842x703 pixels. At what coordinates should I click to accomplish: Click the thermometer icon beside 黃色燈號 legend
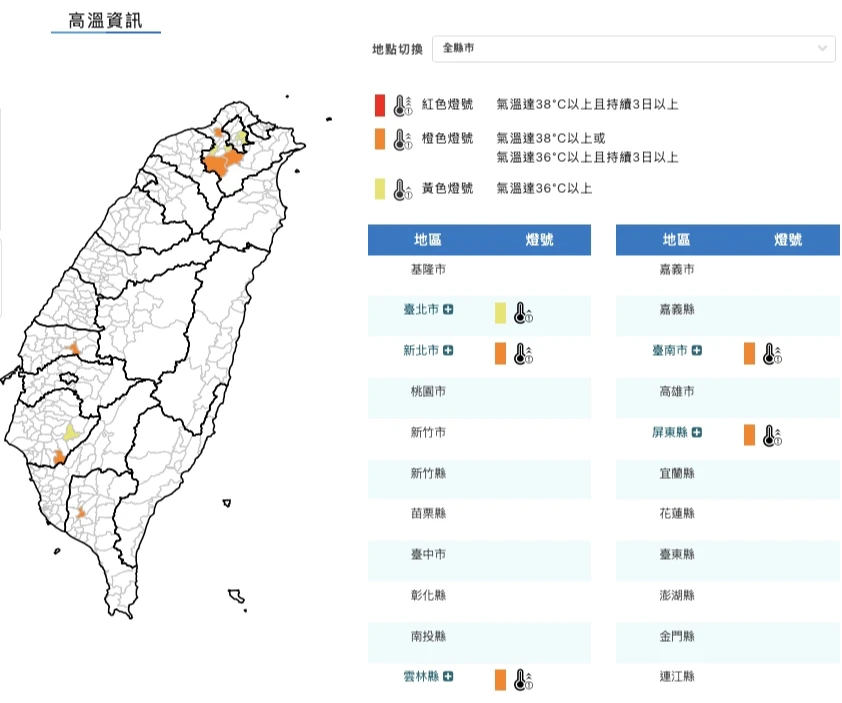tap(402, 188)
